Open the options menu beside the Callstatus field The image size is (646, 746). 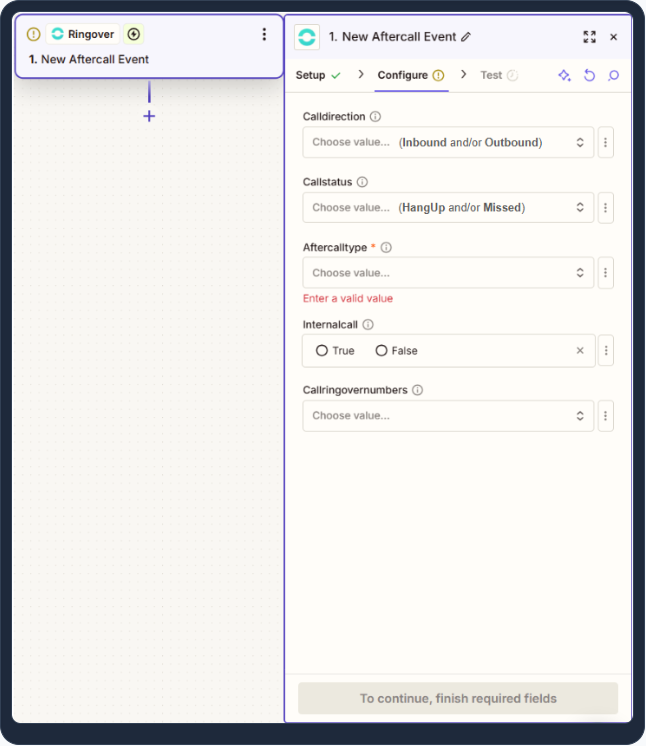click(605, 208)
